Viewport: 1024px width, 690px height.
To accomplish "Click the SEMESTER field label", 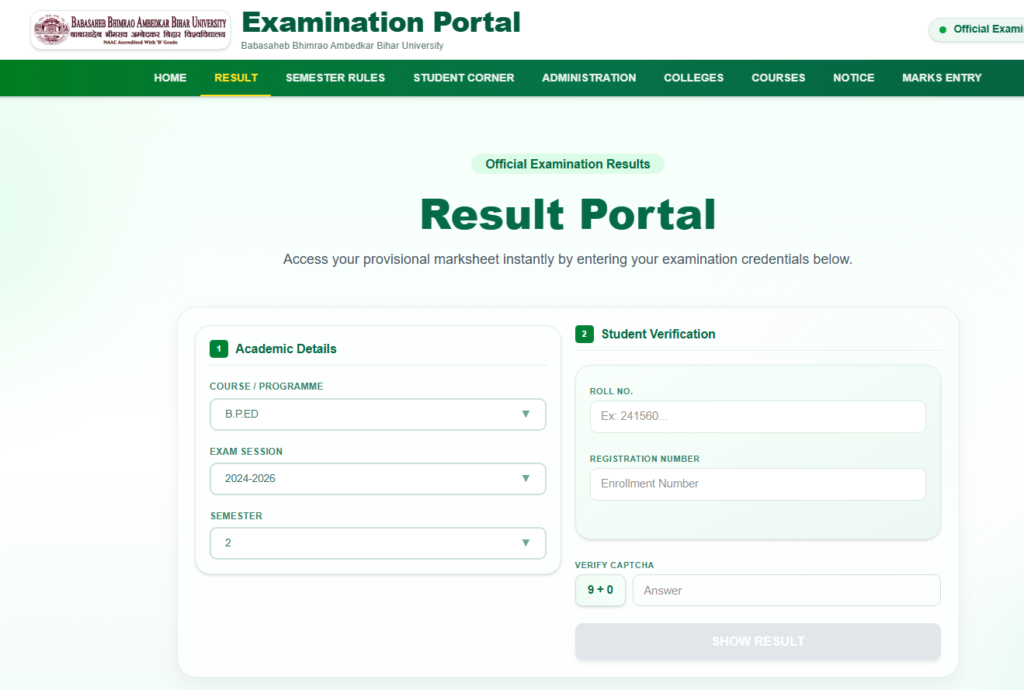I will 236,516.
